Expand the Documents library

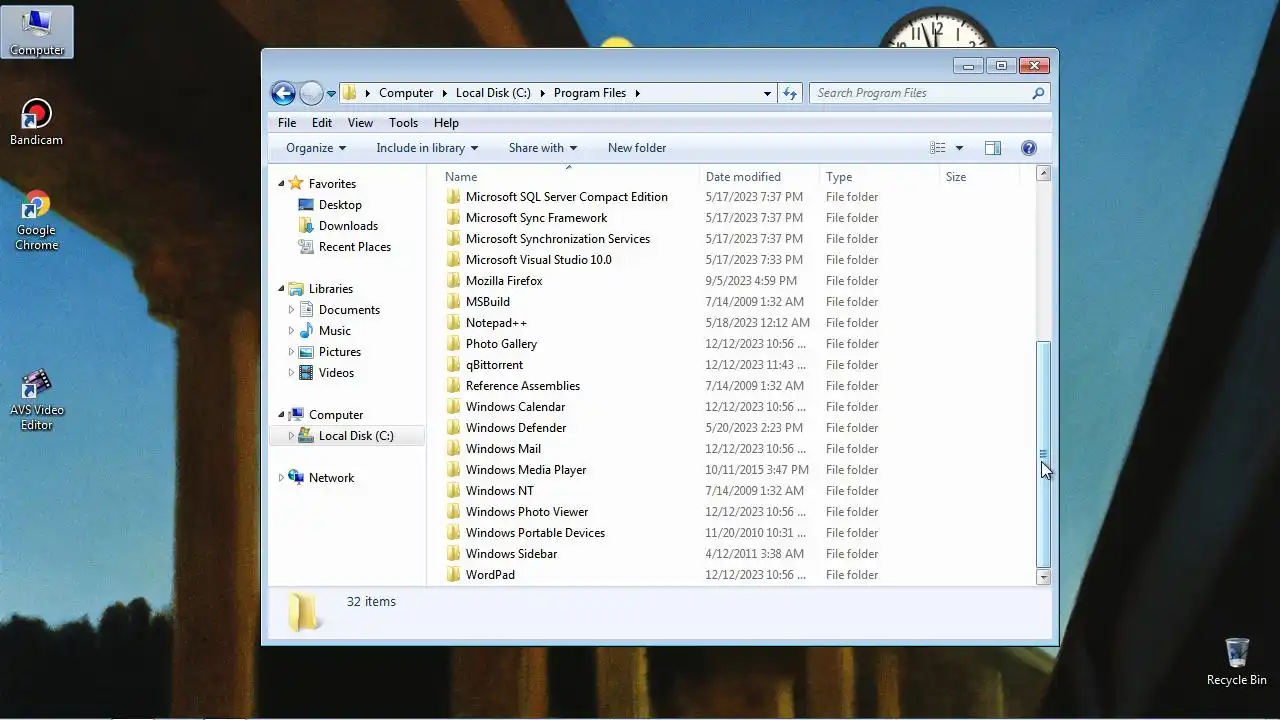[x=291, y=310]
